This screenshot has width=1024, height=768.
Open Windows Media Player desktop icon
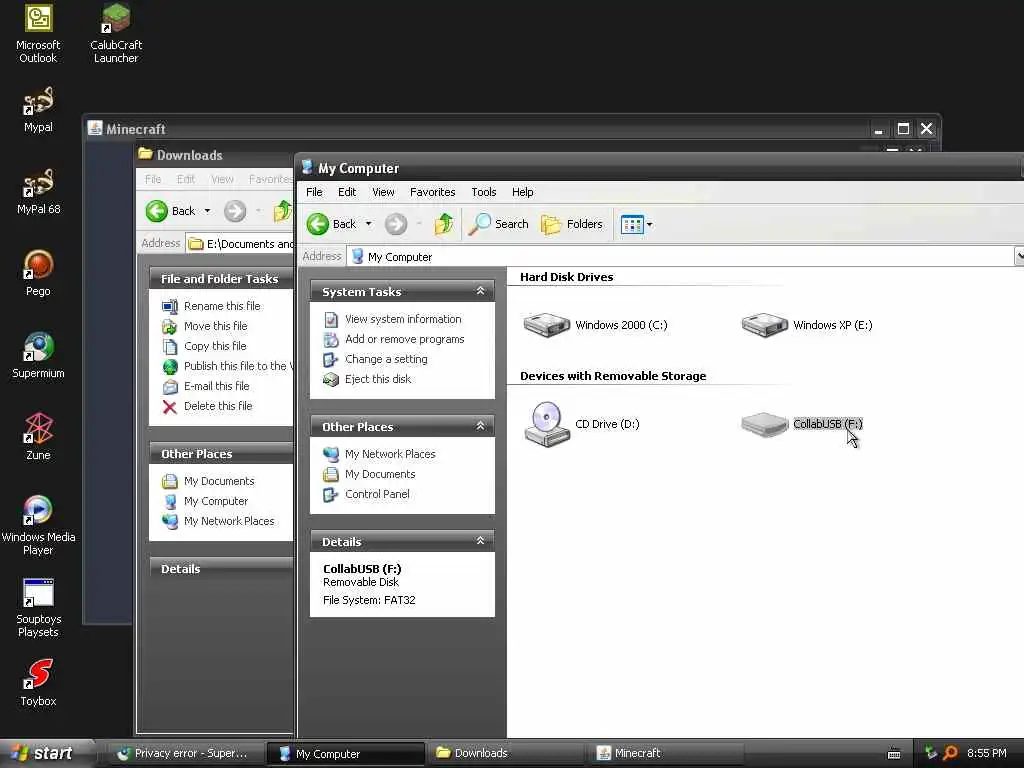(39, 526)
